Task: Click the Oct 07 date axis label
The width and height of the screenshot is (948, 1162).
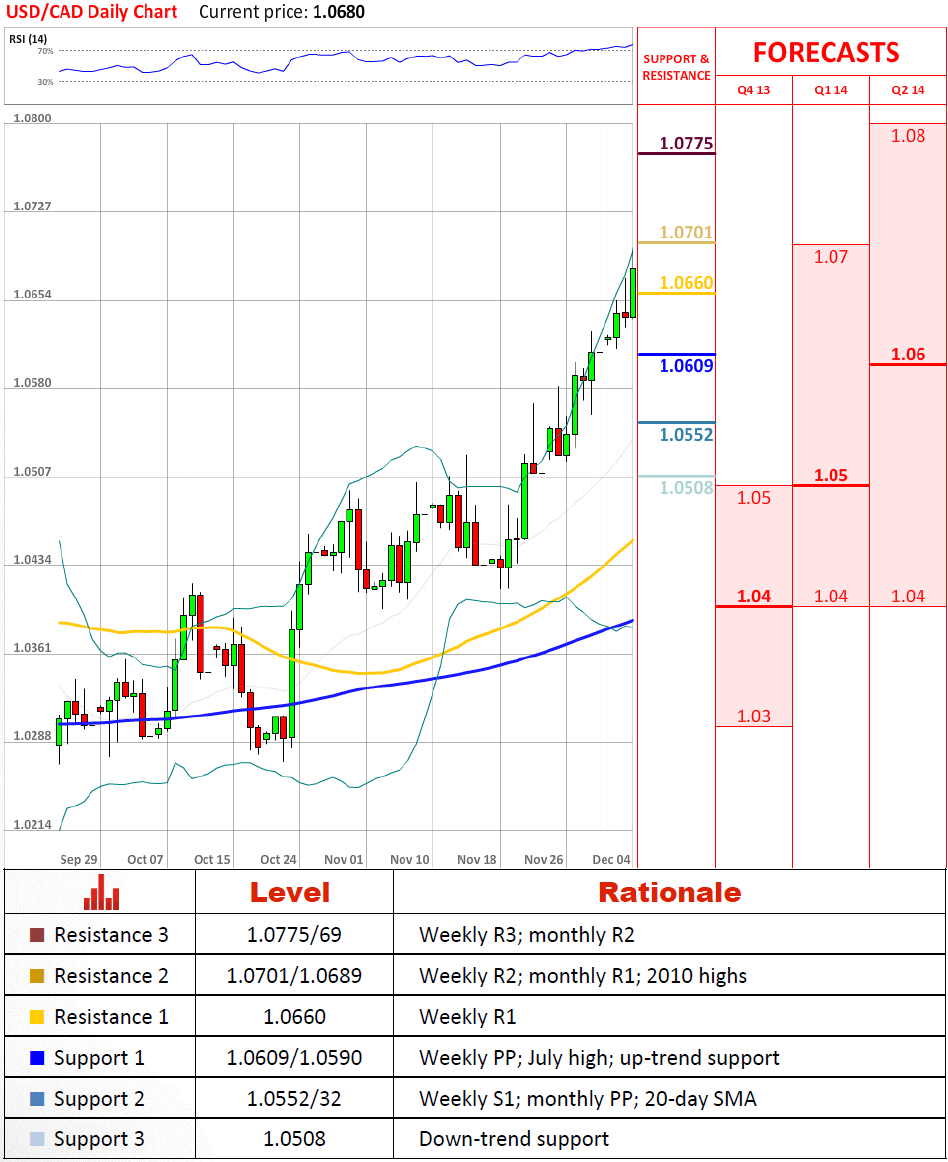Action: pyautogui.click(x=145, y=860)
